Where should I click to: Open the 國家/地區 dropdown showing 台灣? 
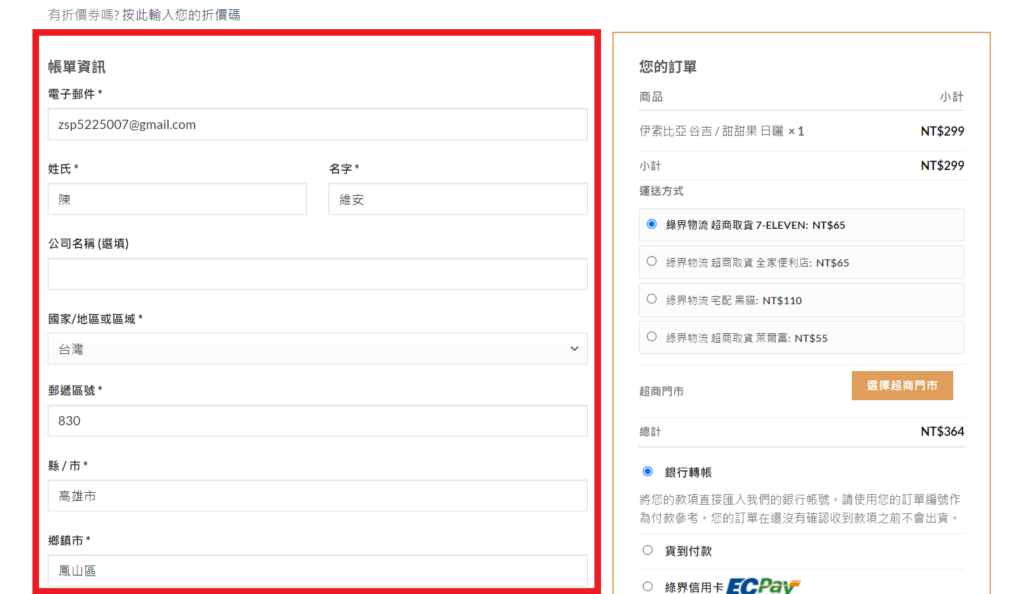pos(317,349)
